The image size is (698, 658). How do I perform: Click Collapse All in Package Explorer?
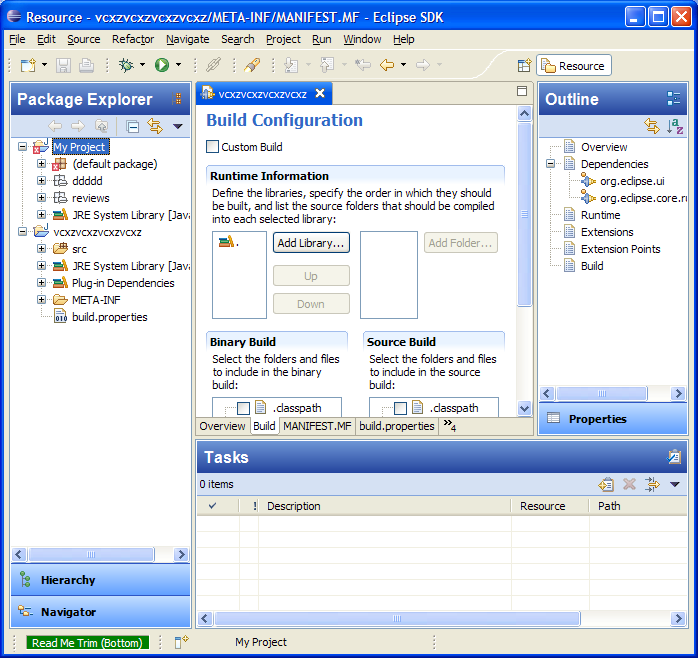(x=133, y=126)
